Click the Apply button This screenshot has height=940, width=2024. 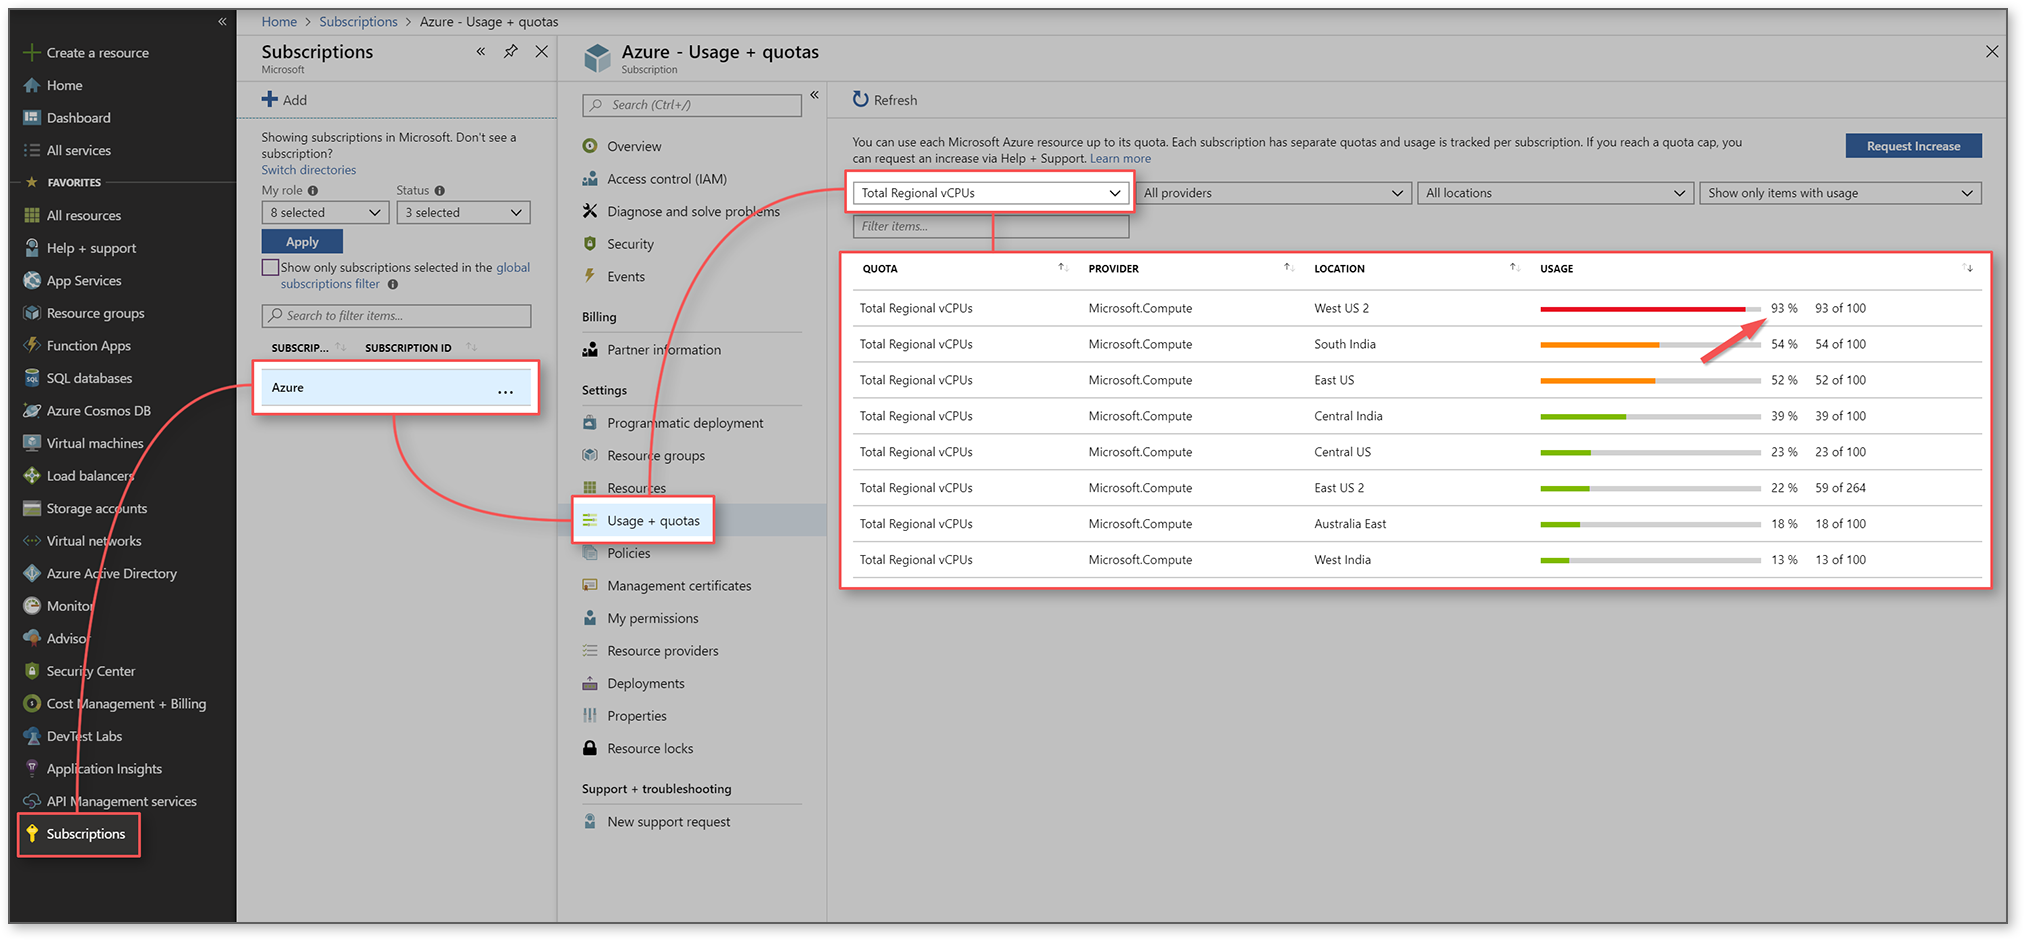pyautogui.click(x=302, y=241)
